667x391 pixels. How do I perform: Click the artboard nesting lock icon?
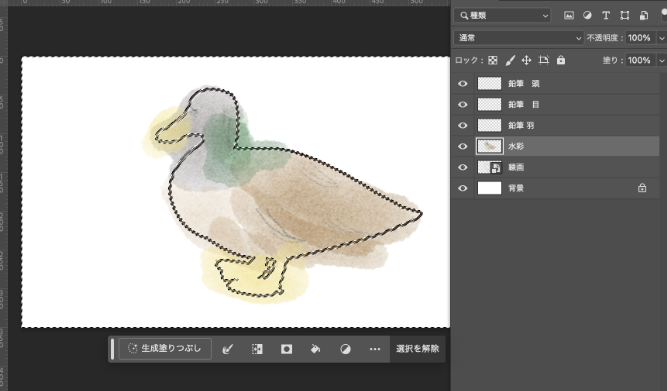tap(544, 60)
